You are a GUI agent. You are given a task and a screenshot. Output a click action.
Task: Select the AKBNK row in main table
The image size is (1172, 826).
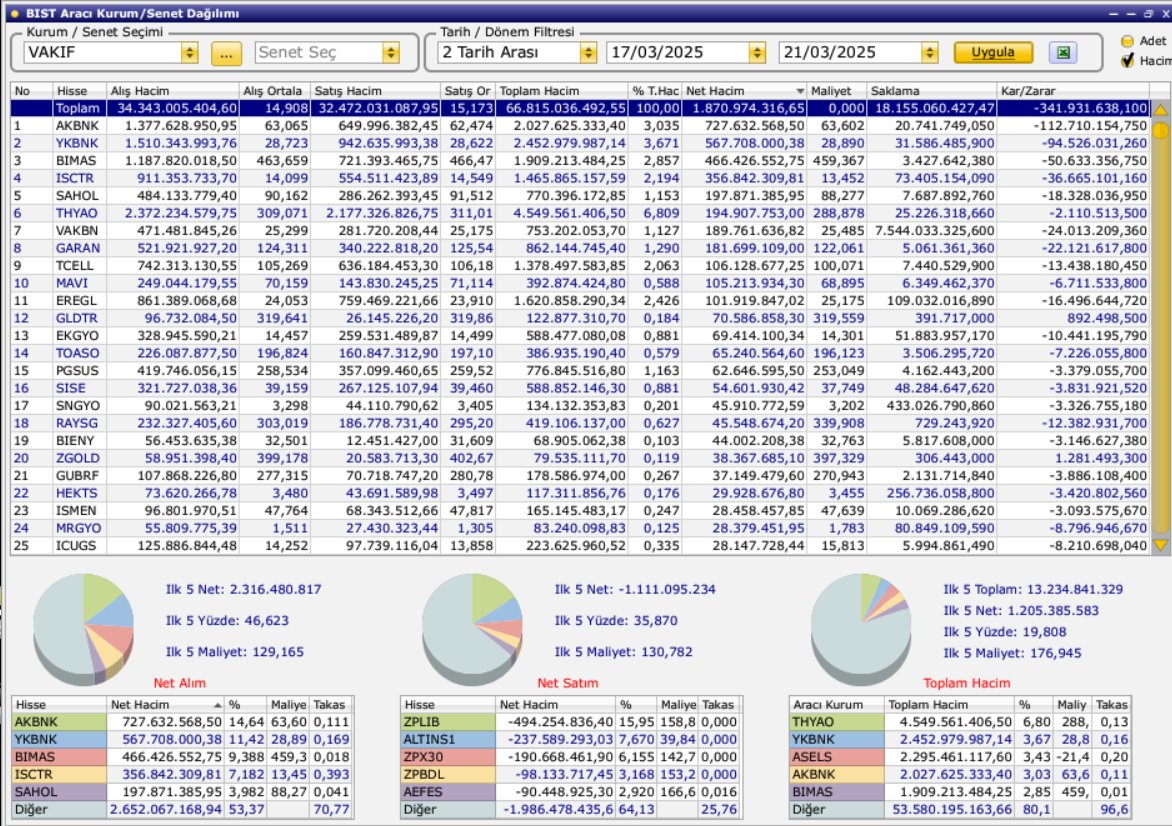pos(580,126)
